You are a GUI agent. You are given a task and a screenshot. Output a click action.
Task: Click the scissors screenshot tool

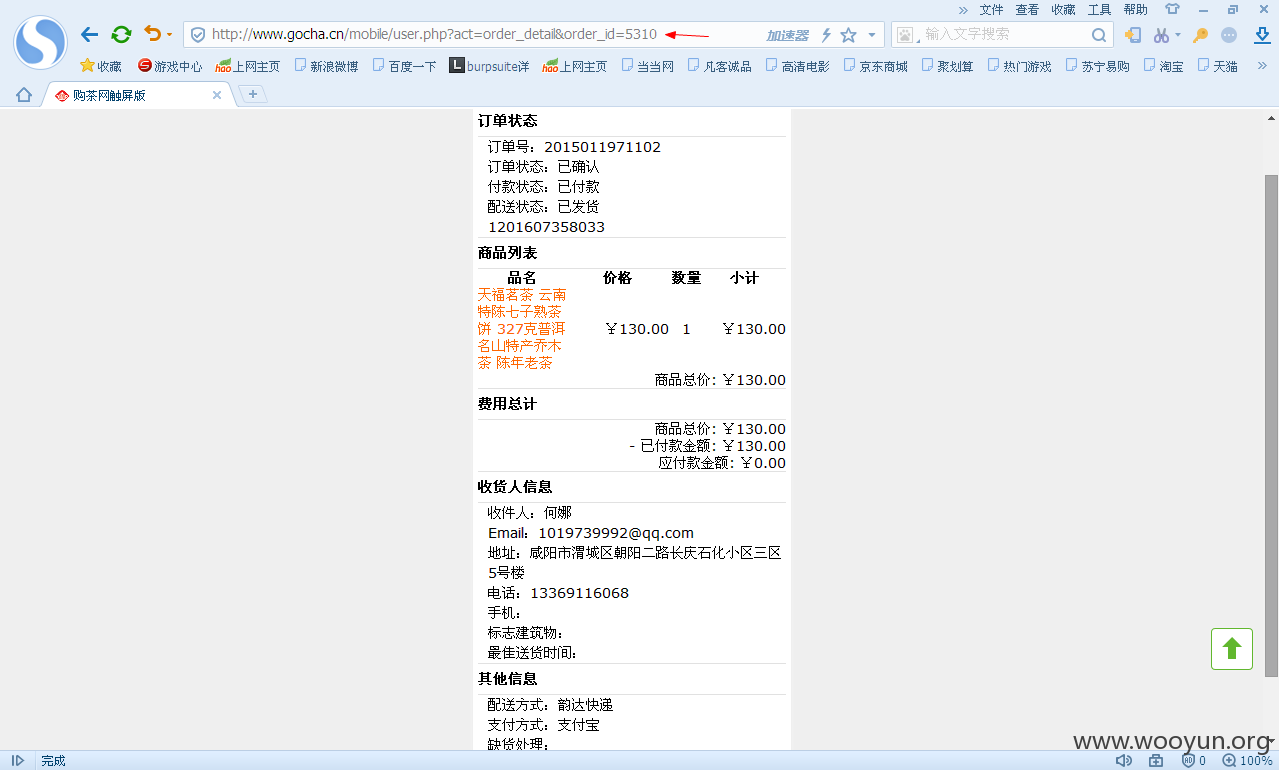(x=1161, y=35)
